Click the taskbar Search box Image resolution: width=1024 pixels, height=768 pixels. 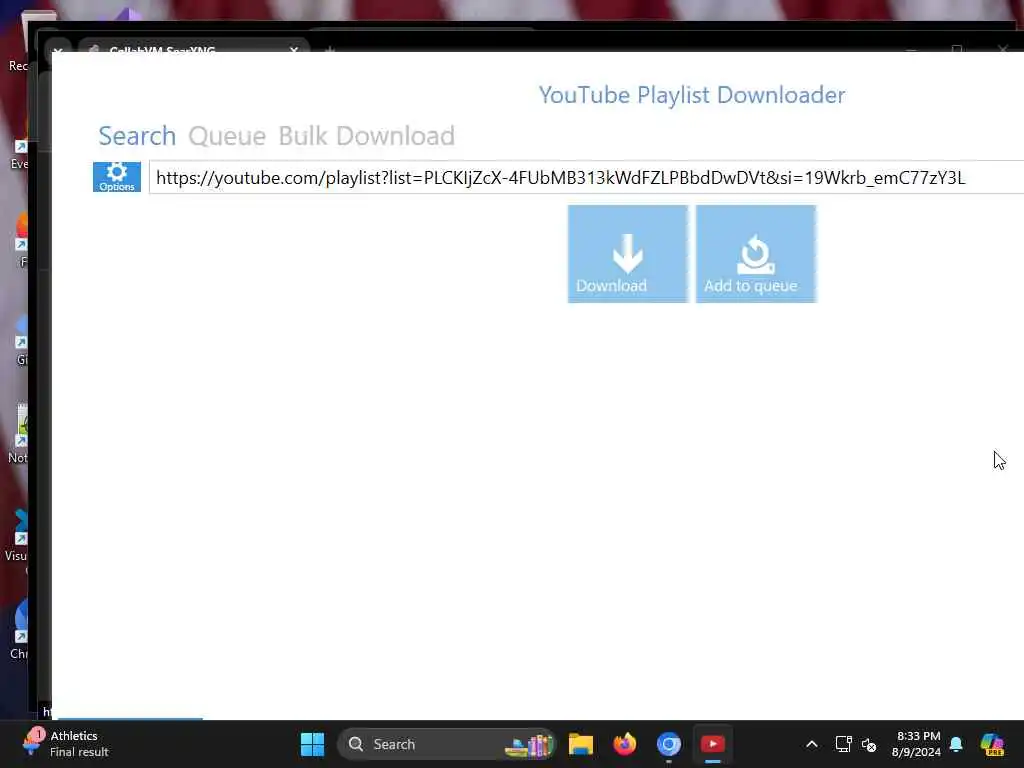tap(447, 744)
